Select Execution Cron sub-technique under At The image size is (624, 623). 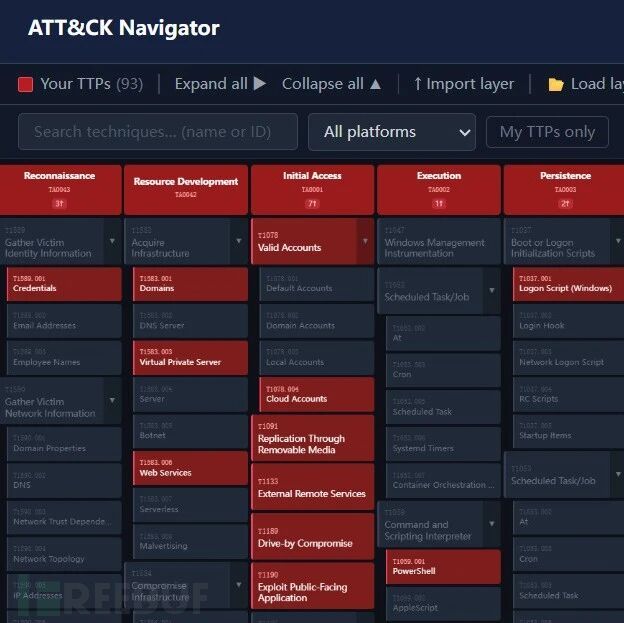click(443, 370)
